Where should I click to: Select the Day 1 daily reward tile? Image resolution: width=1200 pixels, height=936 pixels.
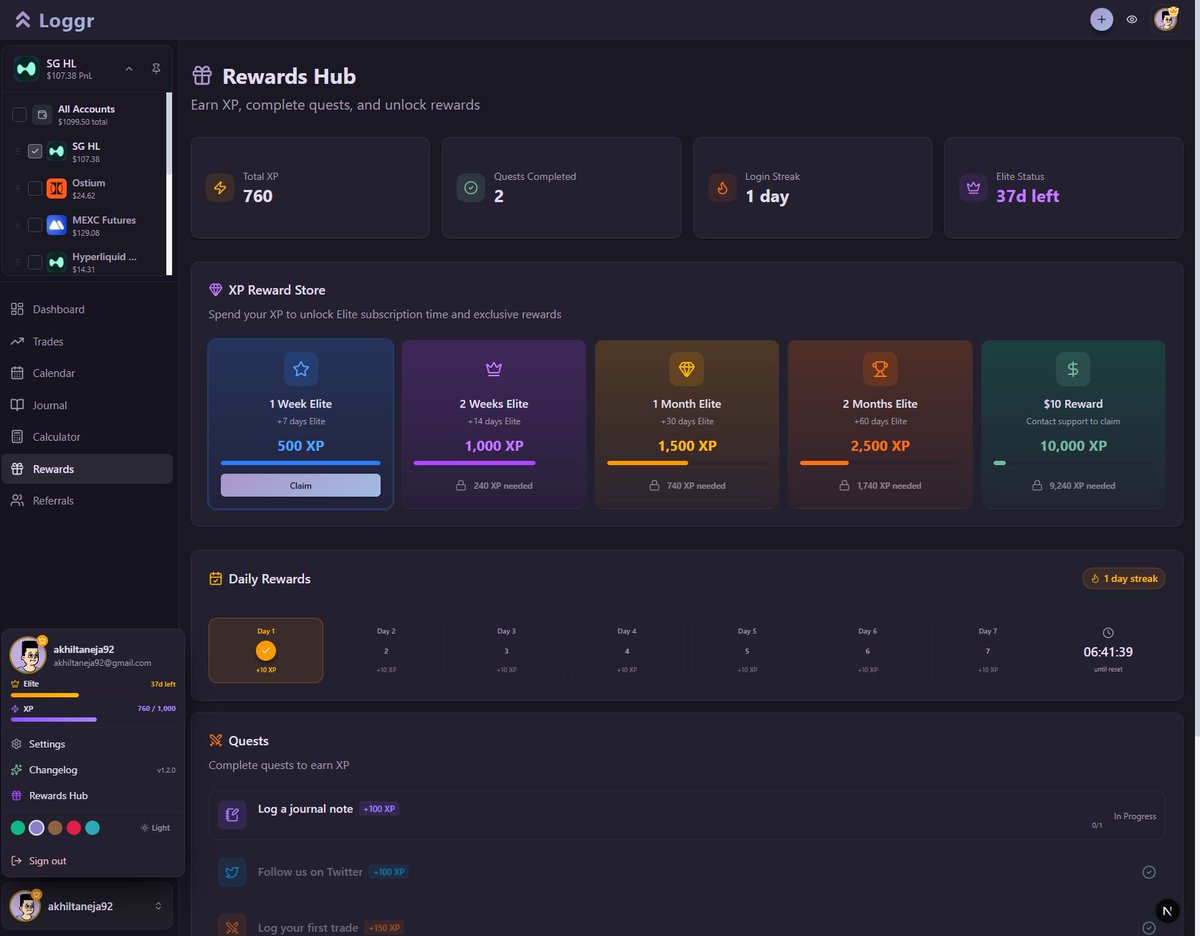point(266,650)
